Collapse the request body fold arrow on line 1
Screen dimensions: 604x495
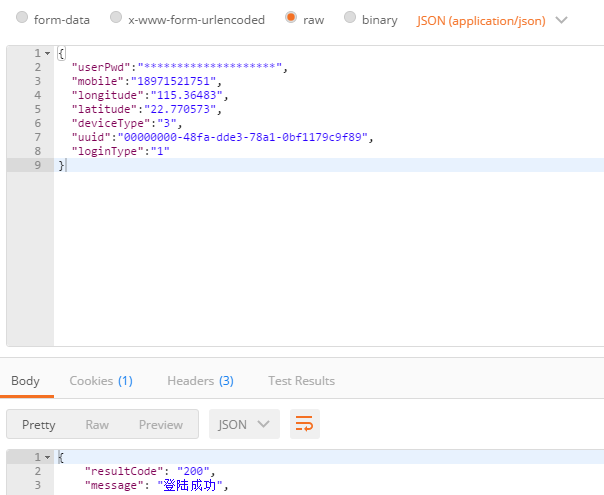(47, 53)
